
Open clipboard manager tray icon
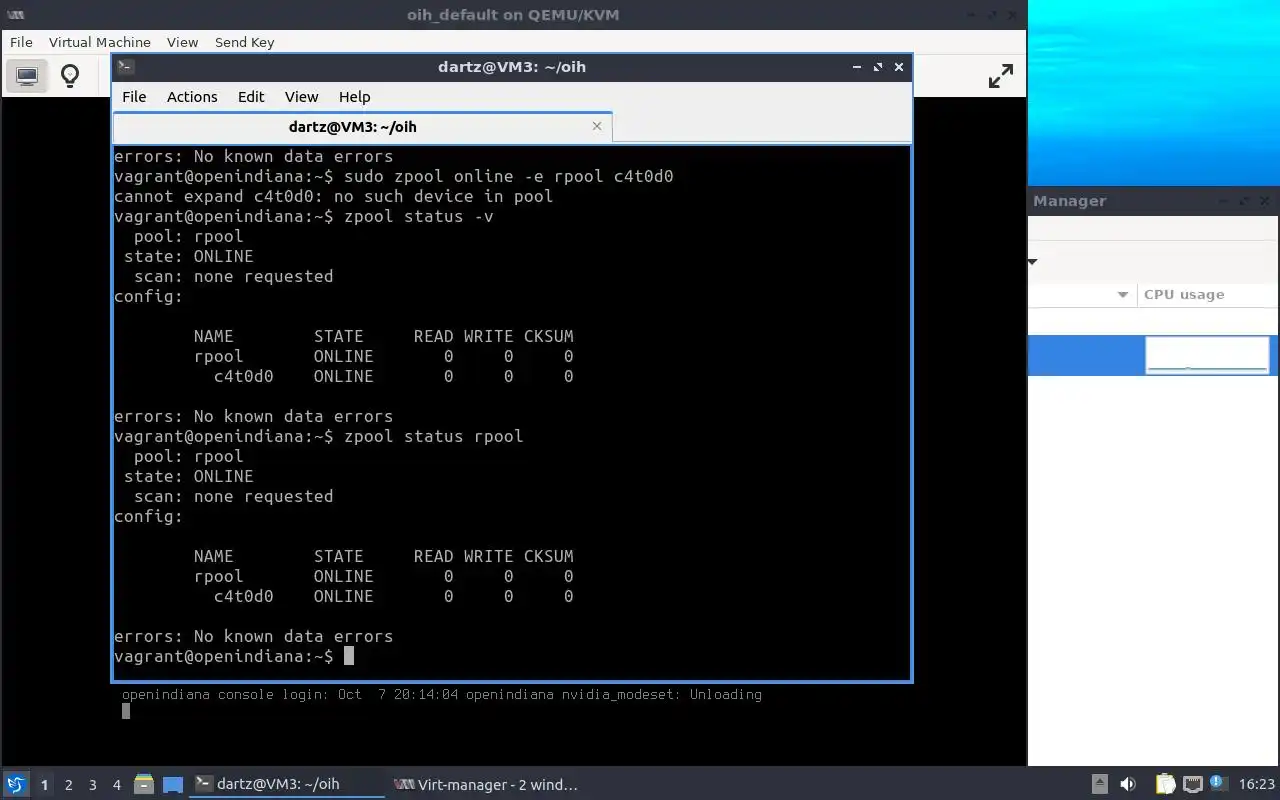[x=1166, y=784]
